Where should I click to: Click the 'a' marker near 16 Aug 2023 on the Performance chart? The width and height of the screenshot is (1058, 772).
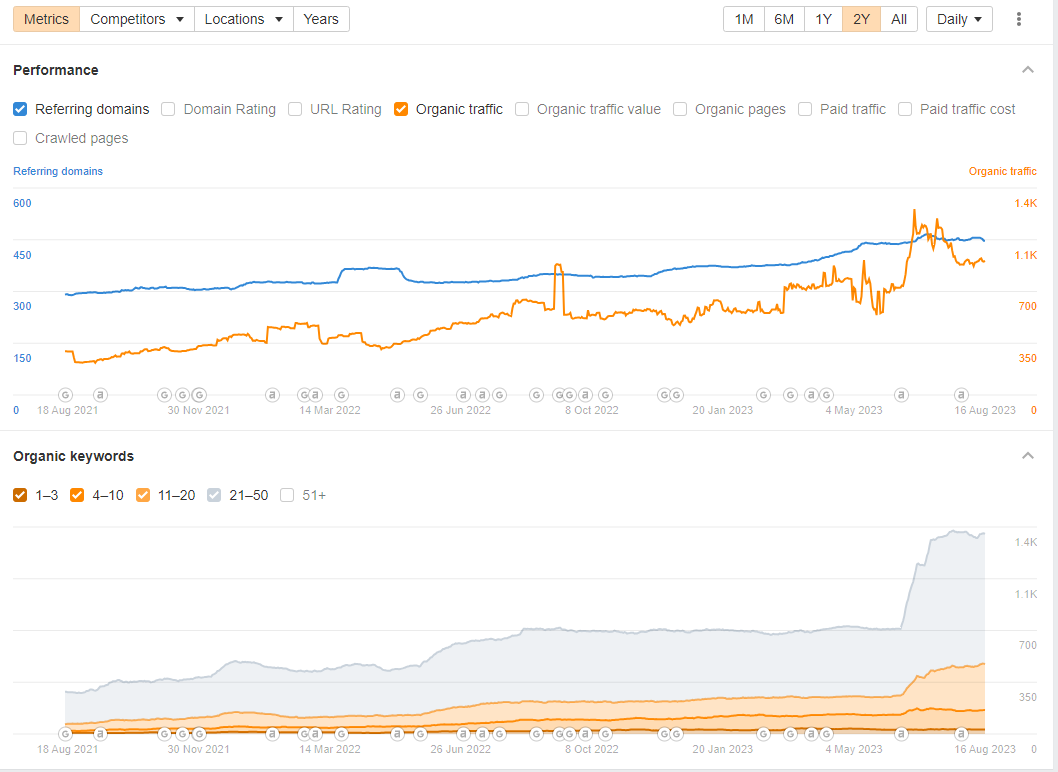tap(962, 395)
